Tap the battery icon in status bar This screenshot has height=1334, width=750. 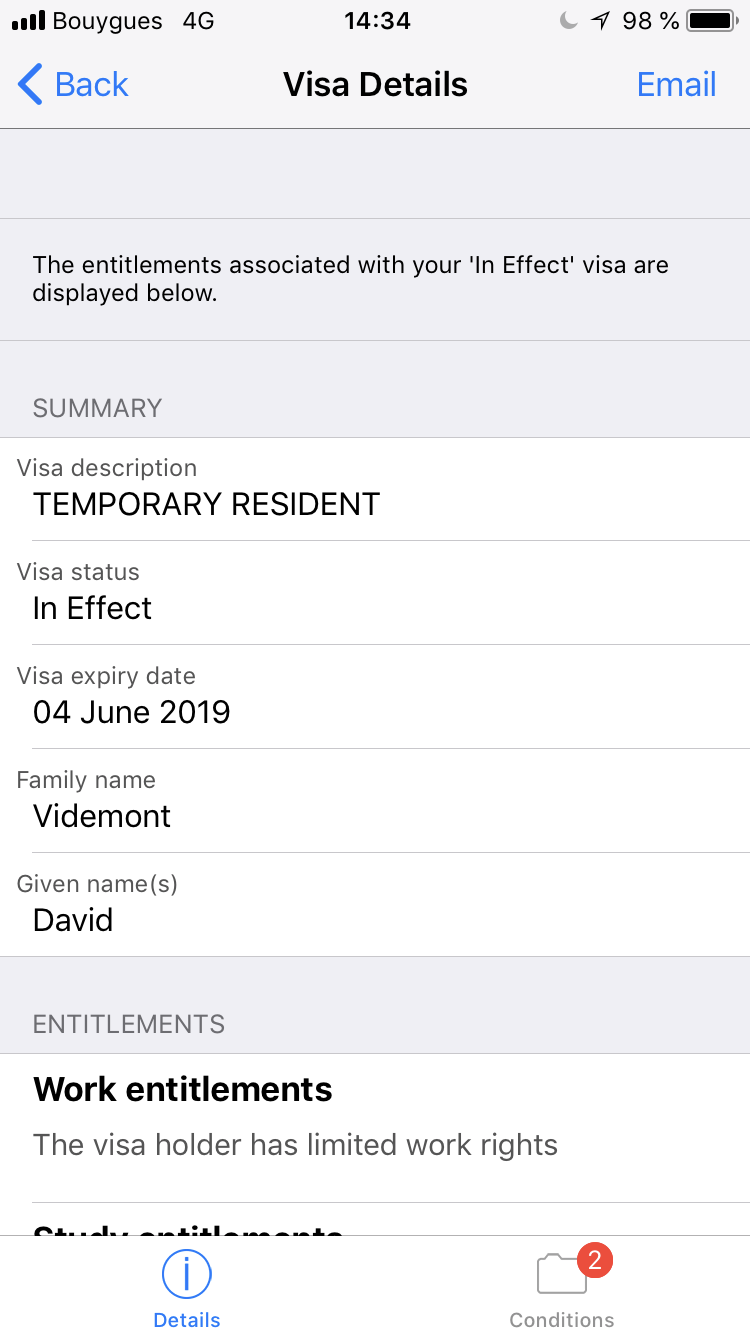(x=711, y=20)
